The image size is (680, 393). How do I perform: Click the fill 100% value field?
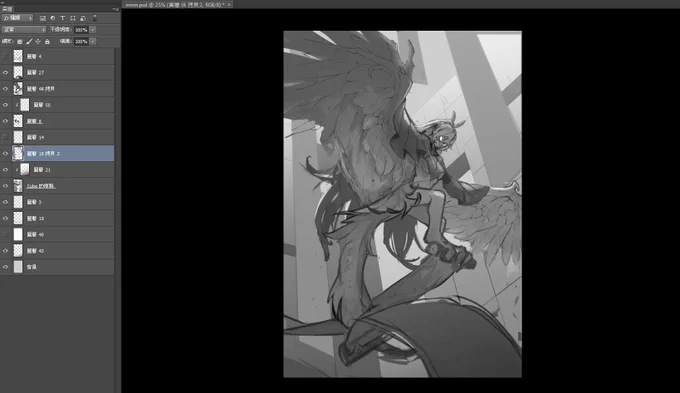point(81,41)
